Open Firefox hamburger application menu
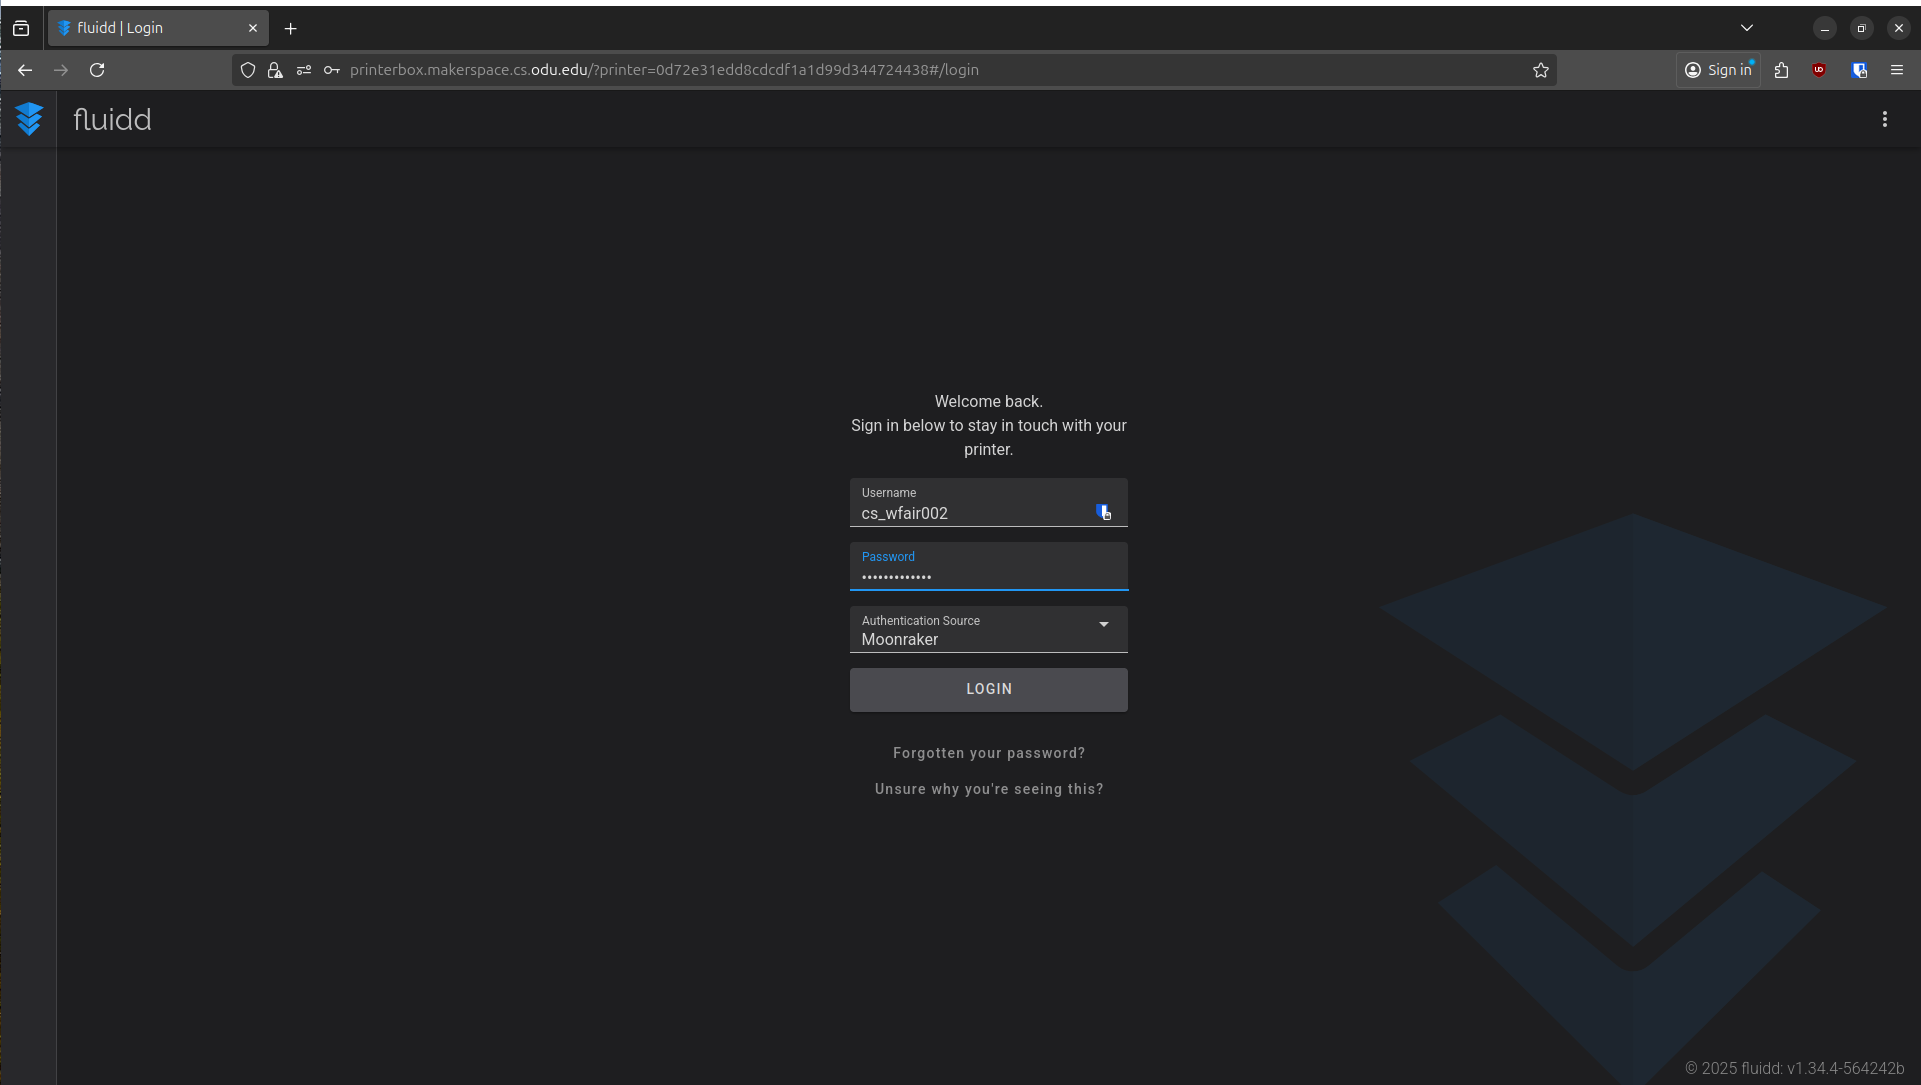This screenshot has width=1921, height=1085. pyautogui.click(x=1896, y=70)
